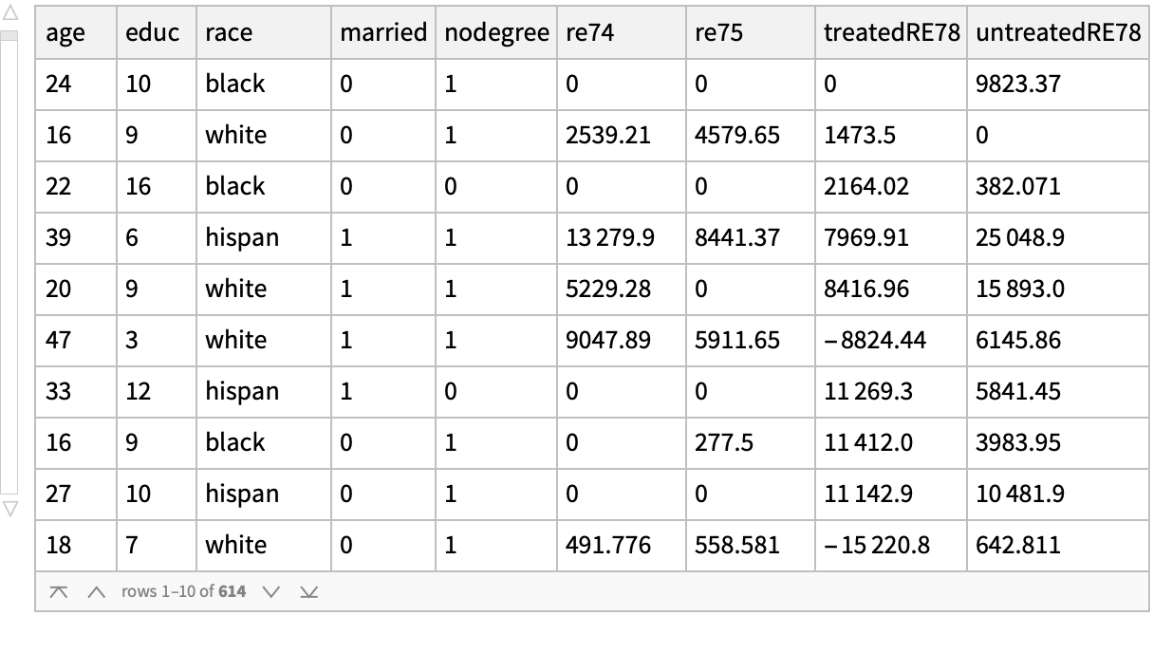Viewport: 1150px width, 646px height.
Task: Click the "untreatedRE78" column header
Action: 1057,33
